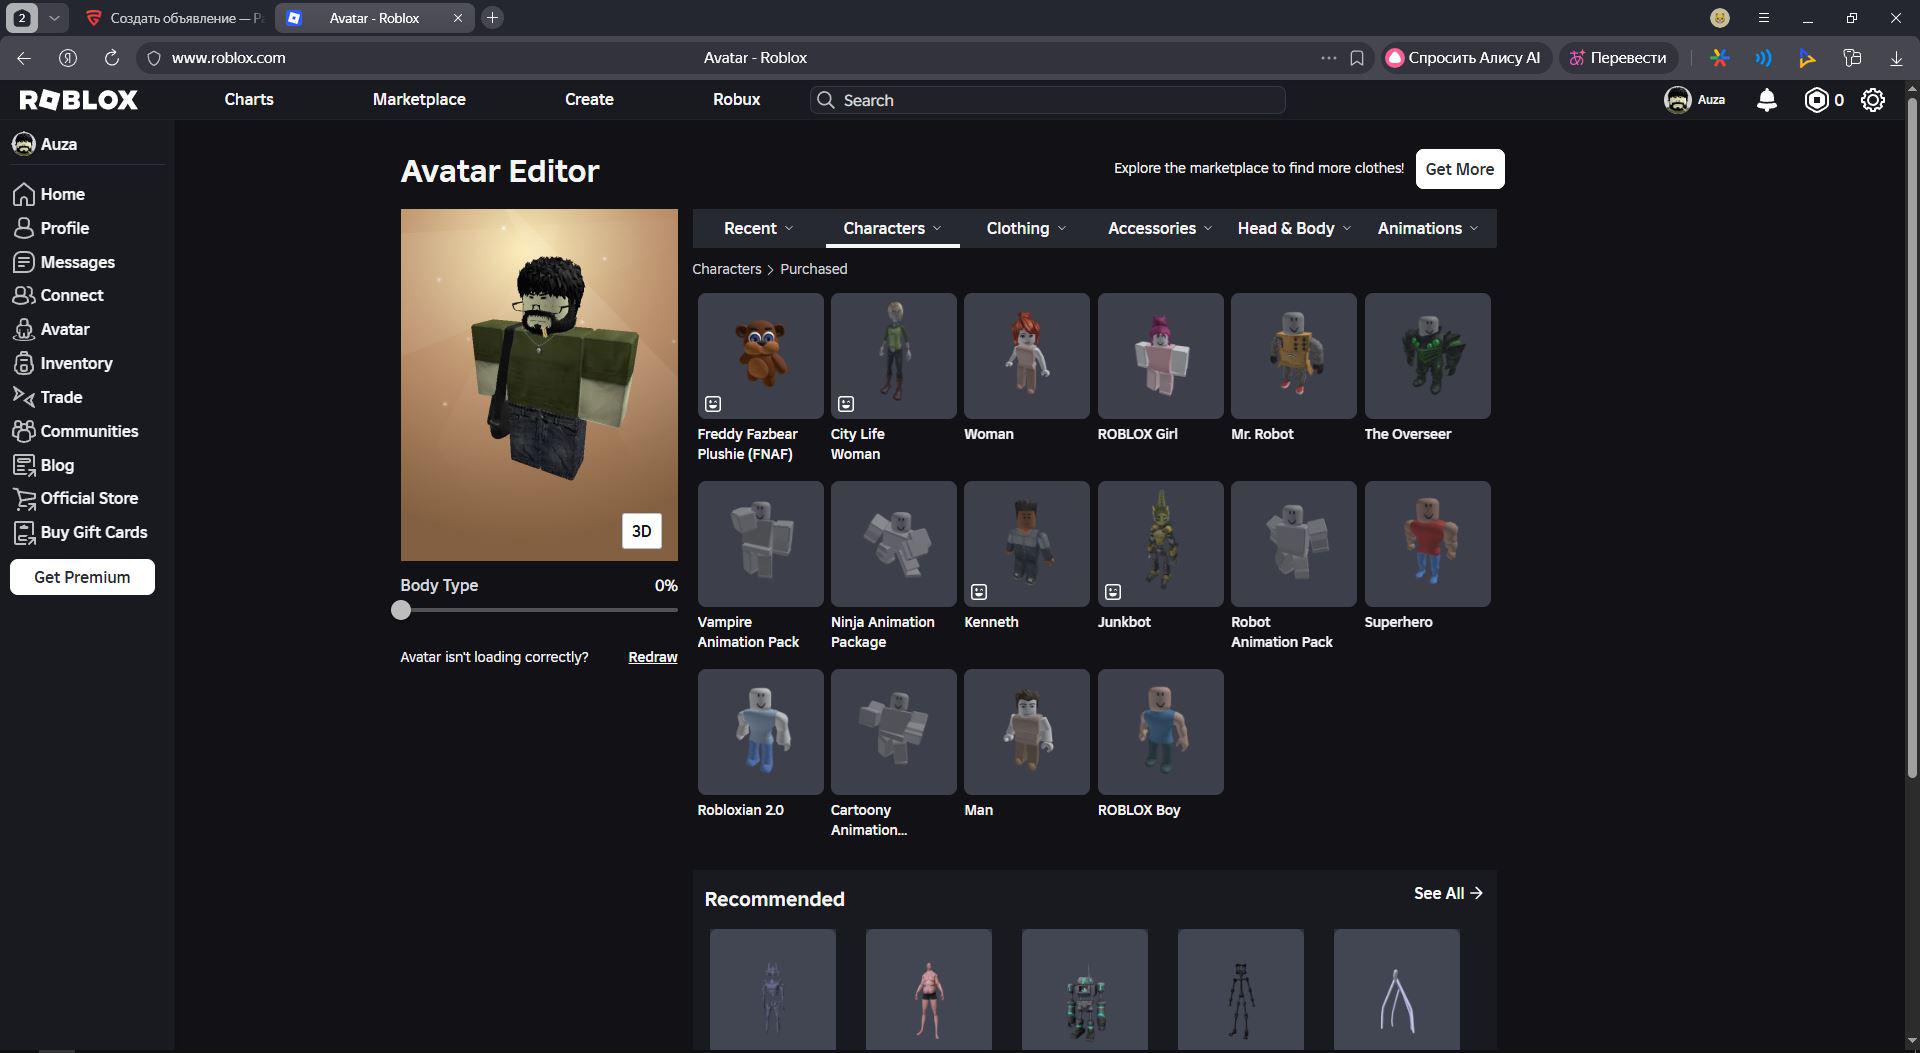Click the Перевести button
Viewport: 1920px width, 1053px height.
(1618, 58)
